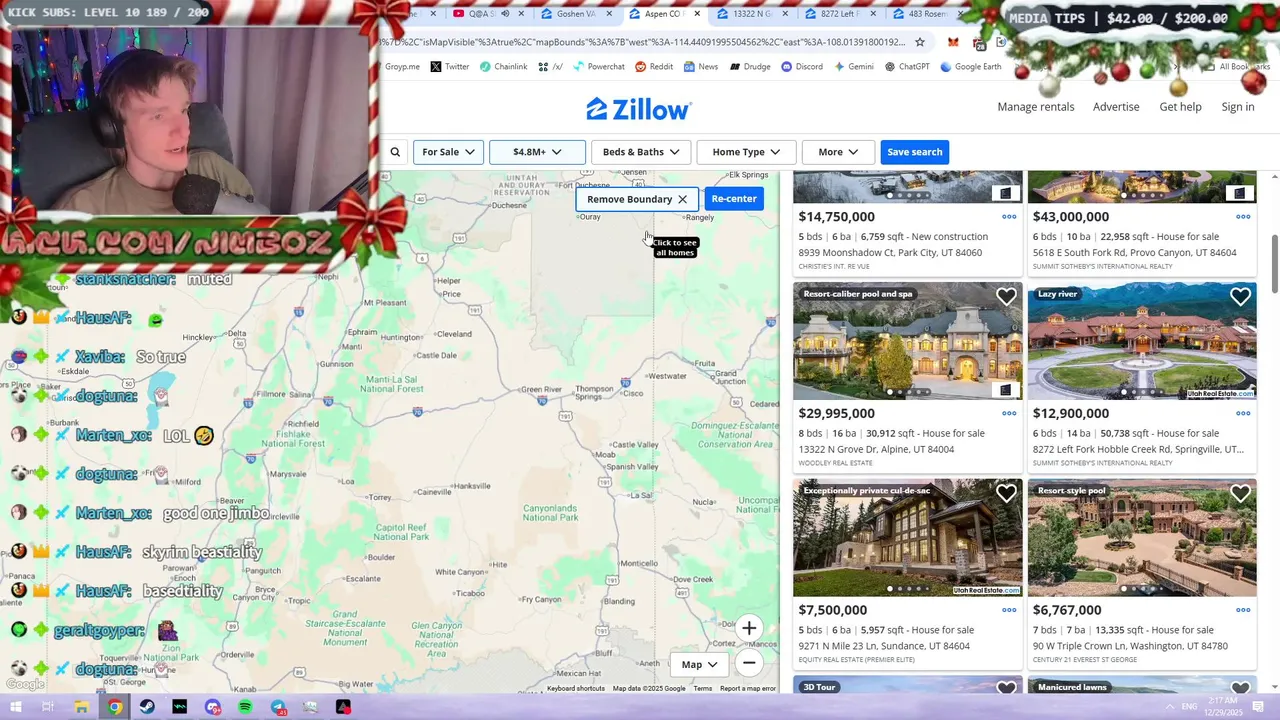
Task: Open the Drudge bookmark
Action: click(x=750, y=67)
